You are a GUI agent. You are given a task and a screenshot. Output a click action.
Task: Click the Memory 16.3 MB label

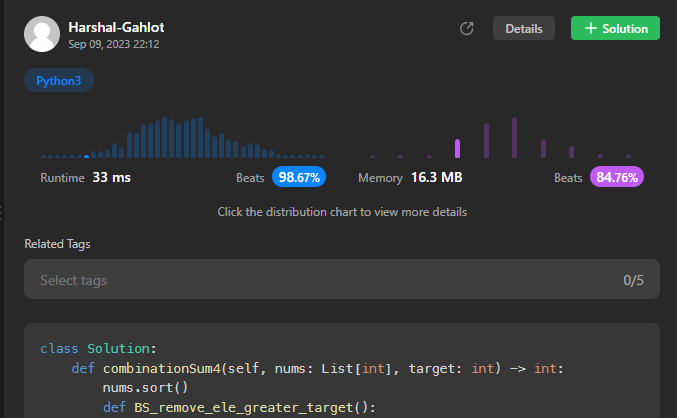coord(410,177)
